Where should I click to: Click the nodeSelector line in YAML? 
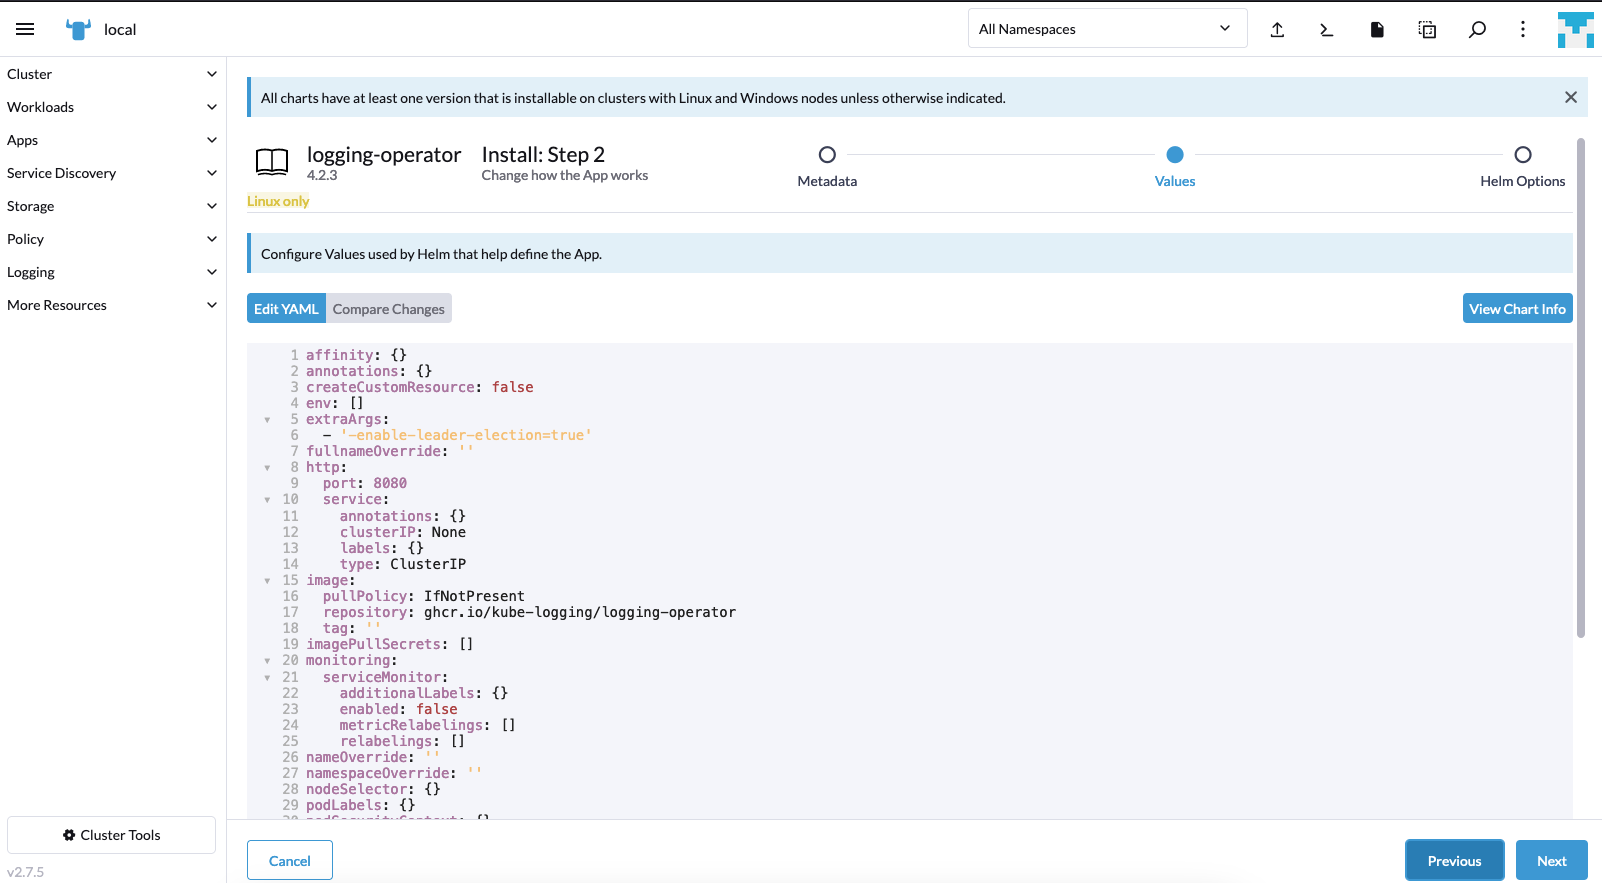pyautogui.click(x=373, y=789)
